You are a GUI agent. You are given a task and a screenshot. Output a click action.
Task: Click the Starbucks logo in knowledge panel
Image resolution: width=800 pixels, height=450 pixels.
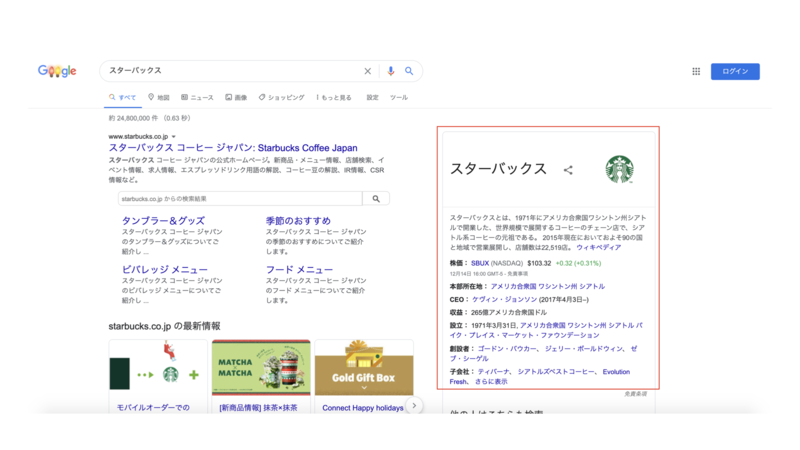(x=619, y=169)
